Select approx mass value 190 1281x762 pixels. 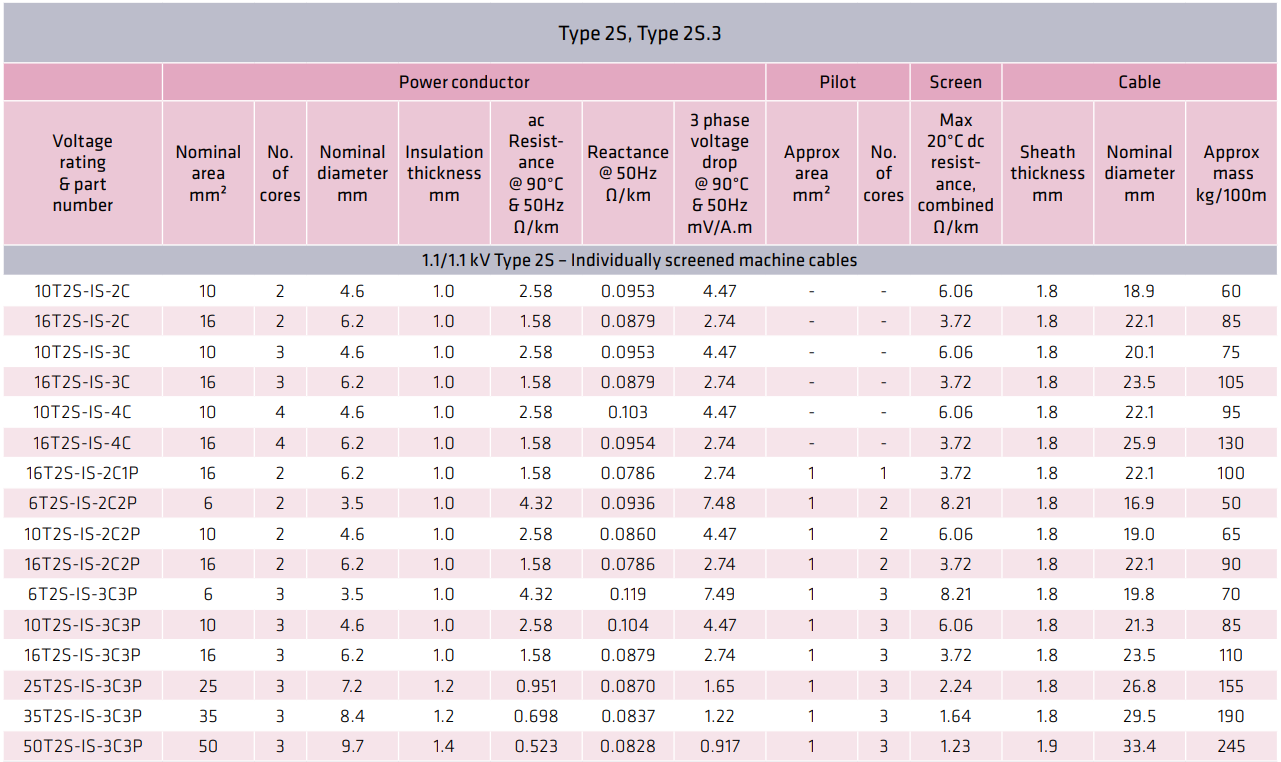click(1231, 716)
